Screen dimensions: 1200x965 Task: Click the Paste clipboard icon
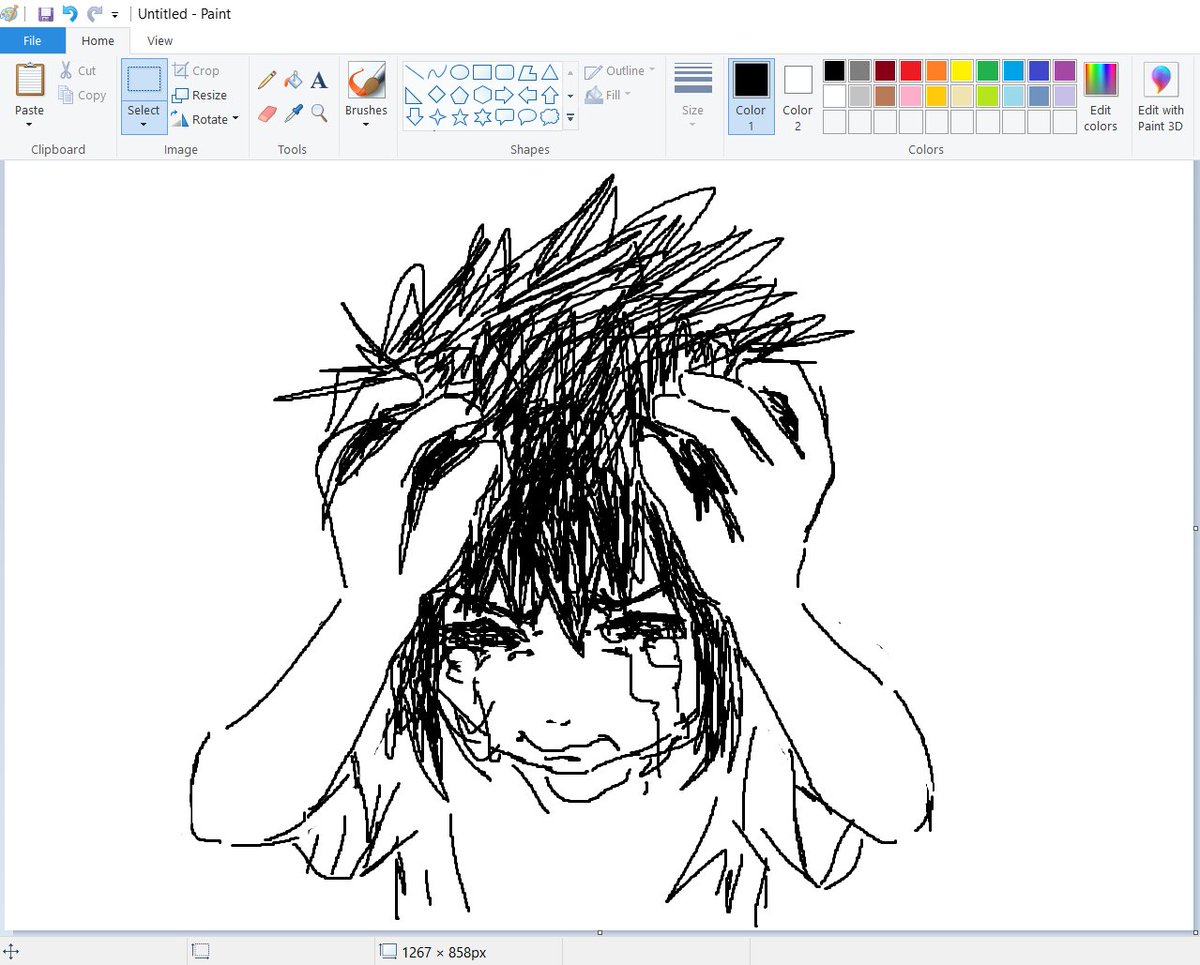(30, 80)
